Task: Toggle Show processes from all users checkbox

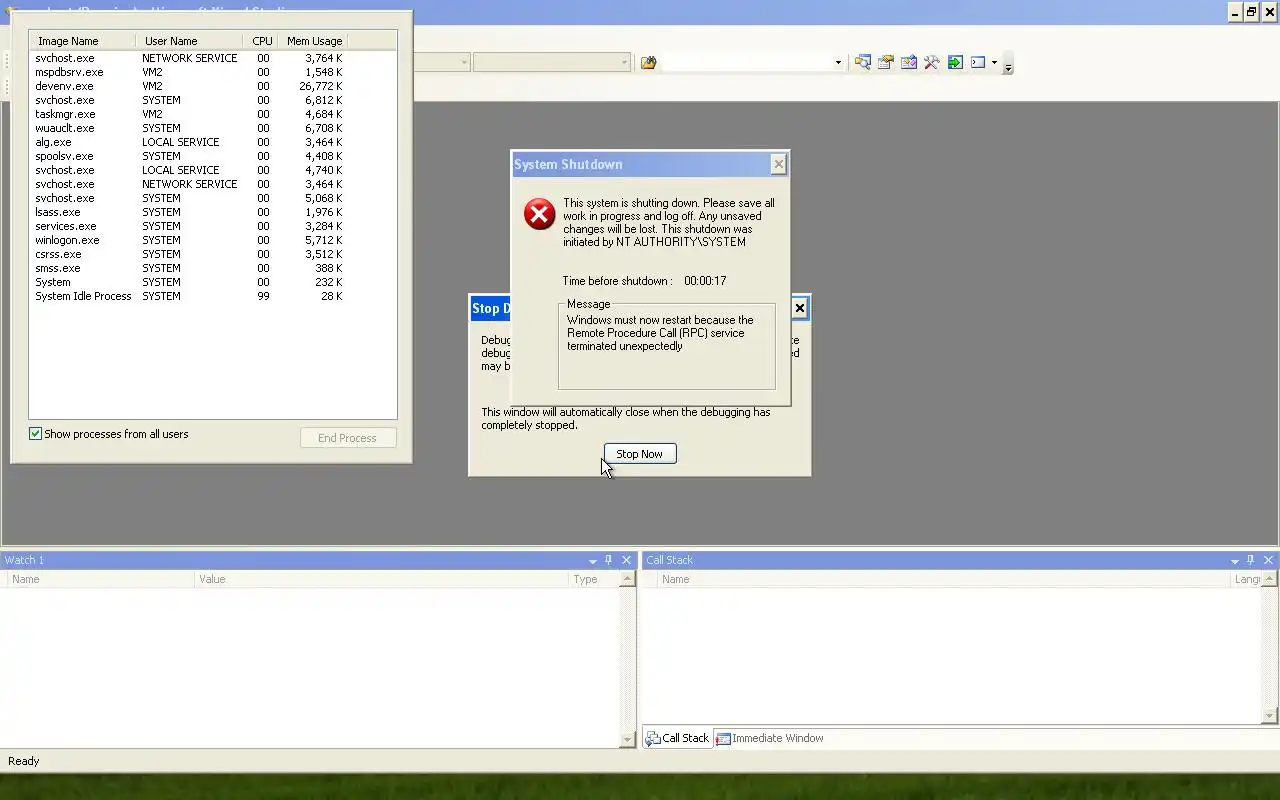Action: 36,434
